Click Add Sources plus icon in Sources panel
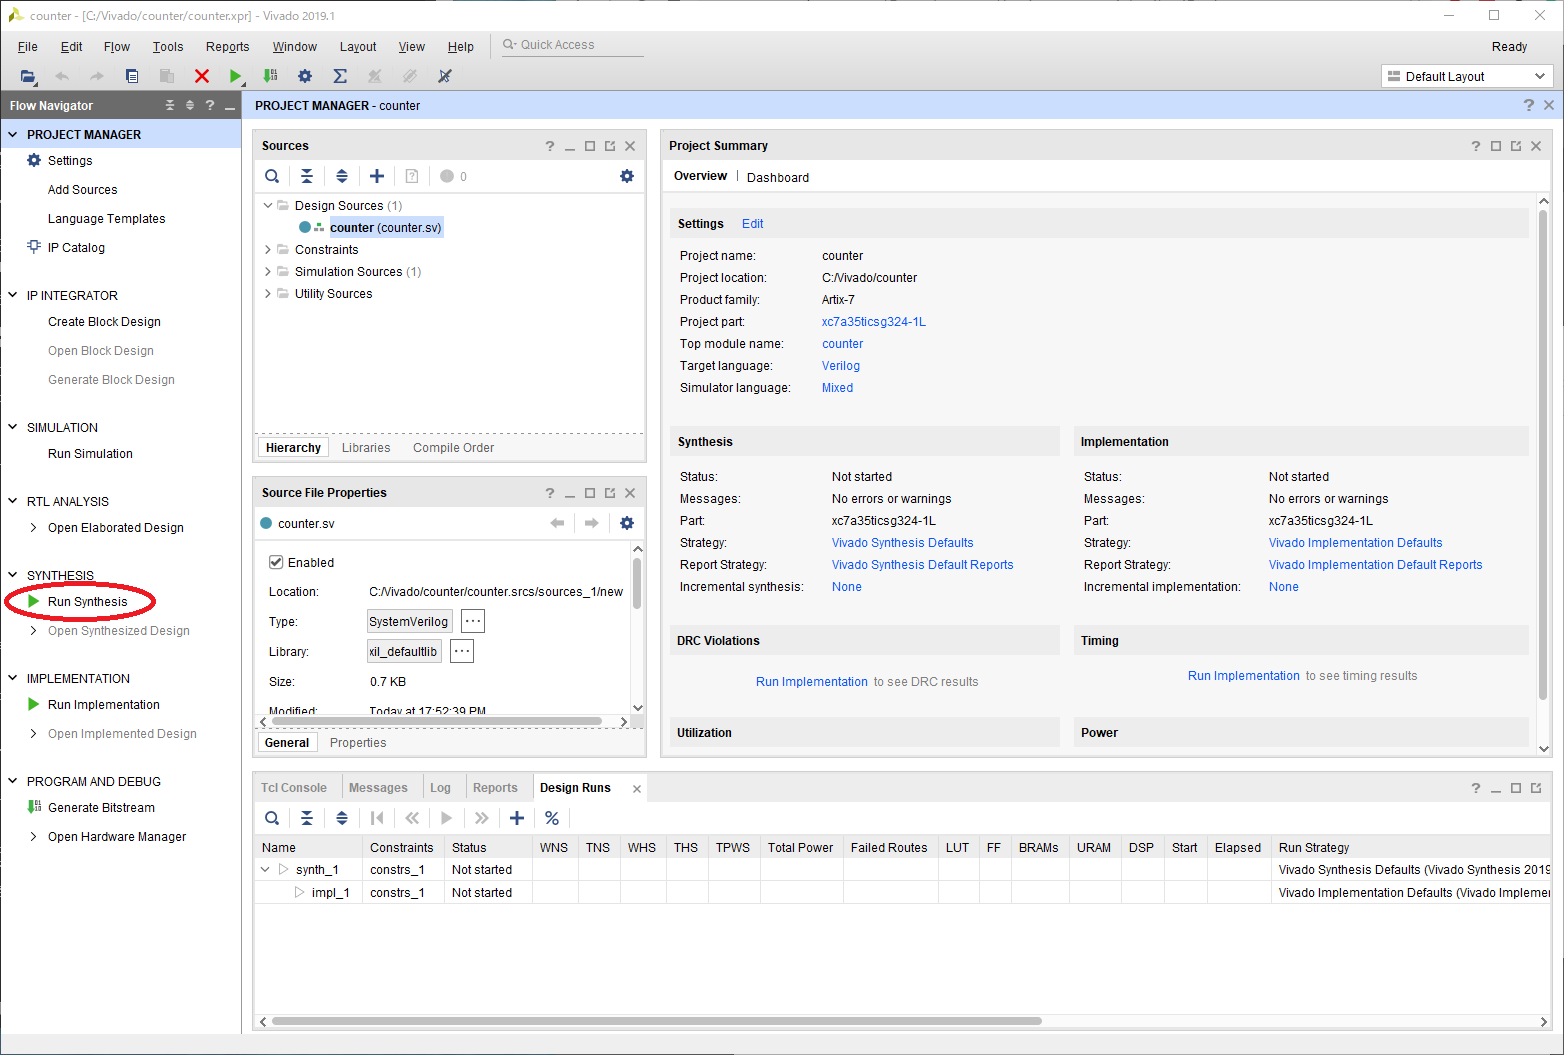The height and width of the screenshot is (1055, 1564). (x=377, y=176)
